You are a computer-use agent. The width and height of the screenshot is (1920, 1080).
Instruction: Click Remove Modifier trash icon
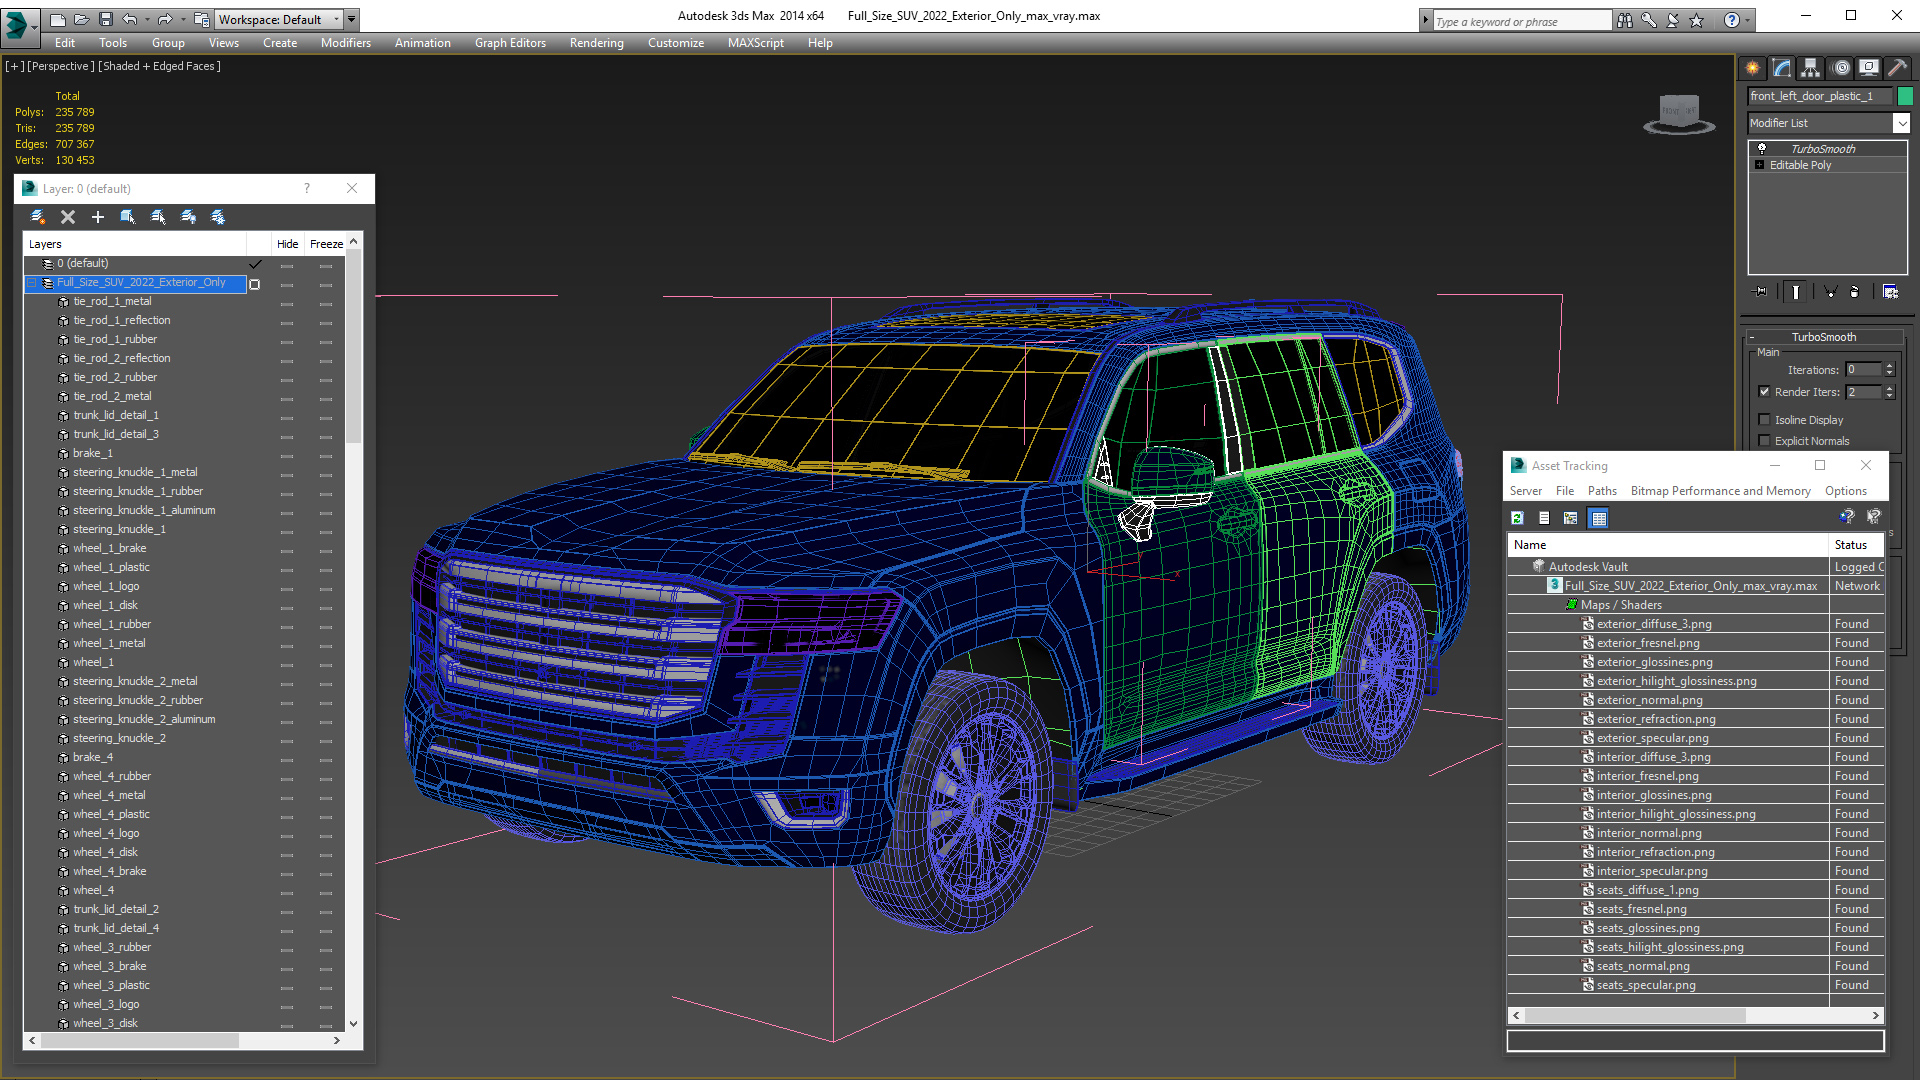tap(1855, 292)
